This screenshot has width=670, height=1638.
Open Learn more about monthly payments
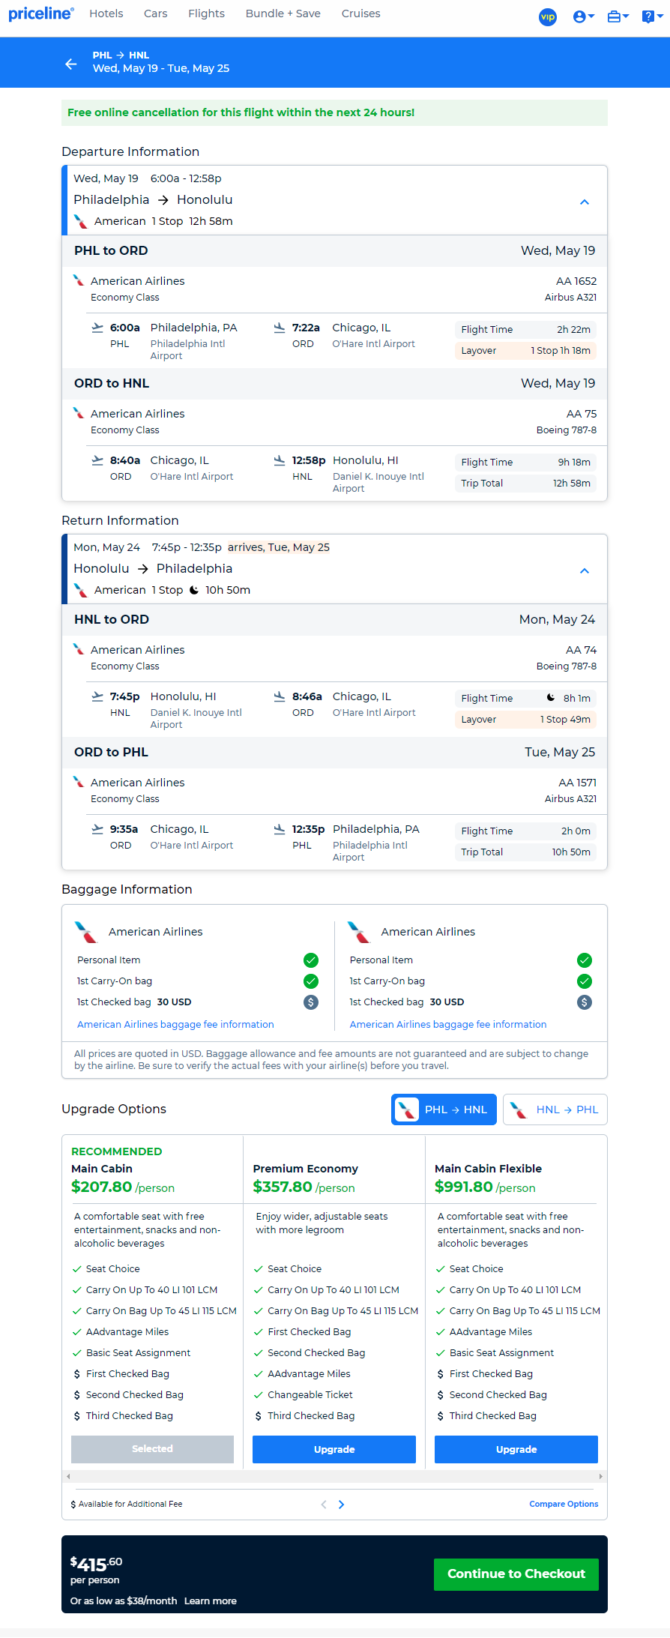coord(210,1601)
